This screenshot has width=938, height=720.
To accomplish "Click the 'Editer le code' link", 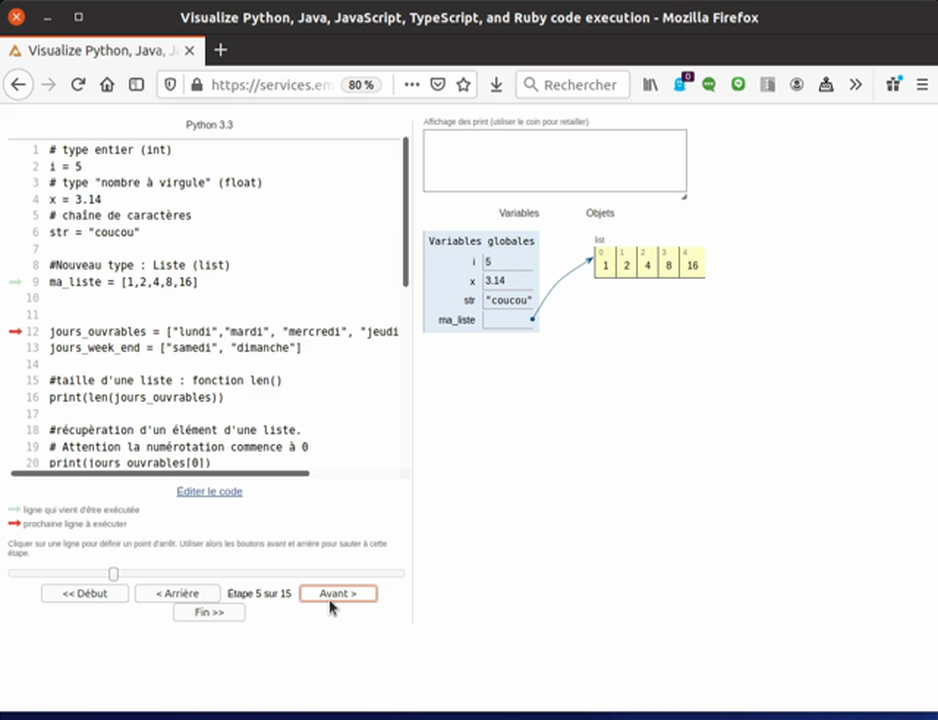I will [209, 491].
